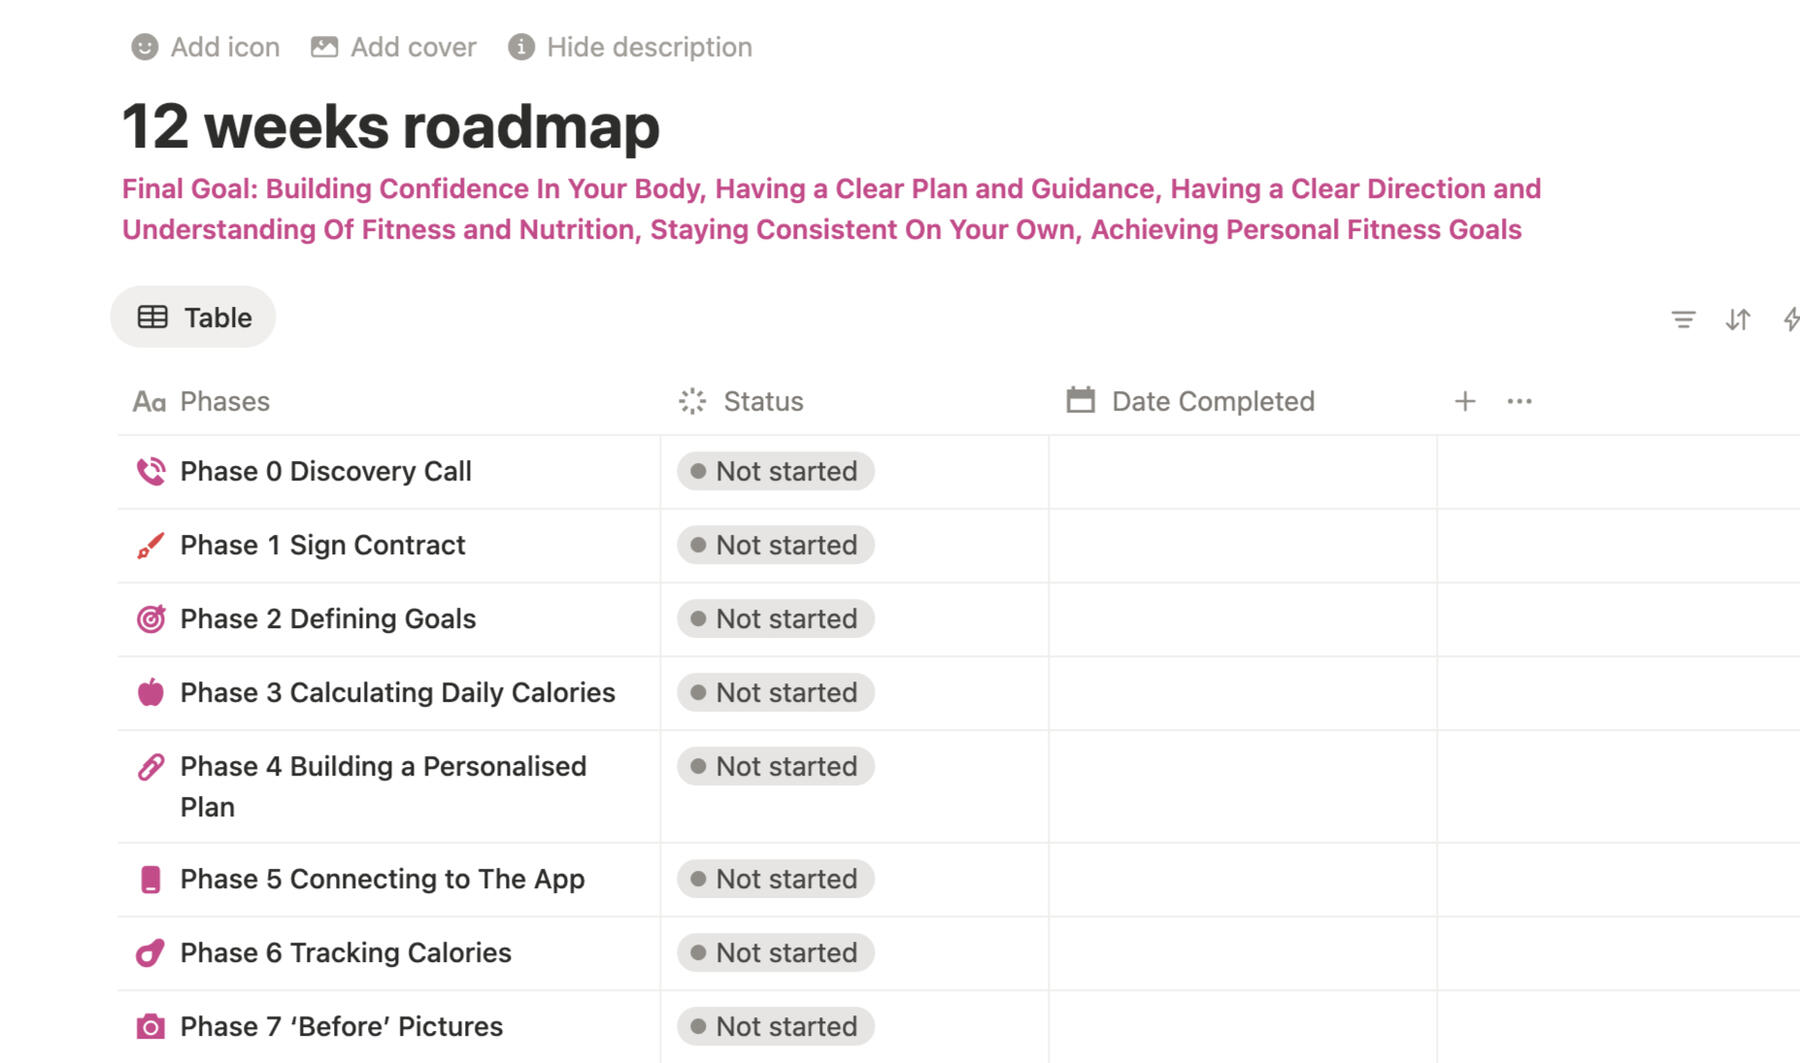
Task: Click the paintbrush icon beside Phase 1
Action: pos(150,545)
